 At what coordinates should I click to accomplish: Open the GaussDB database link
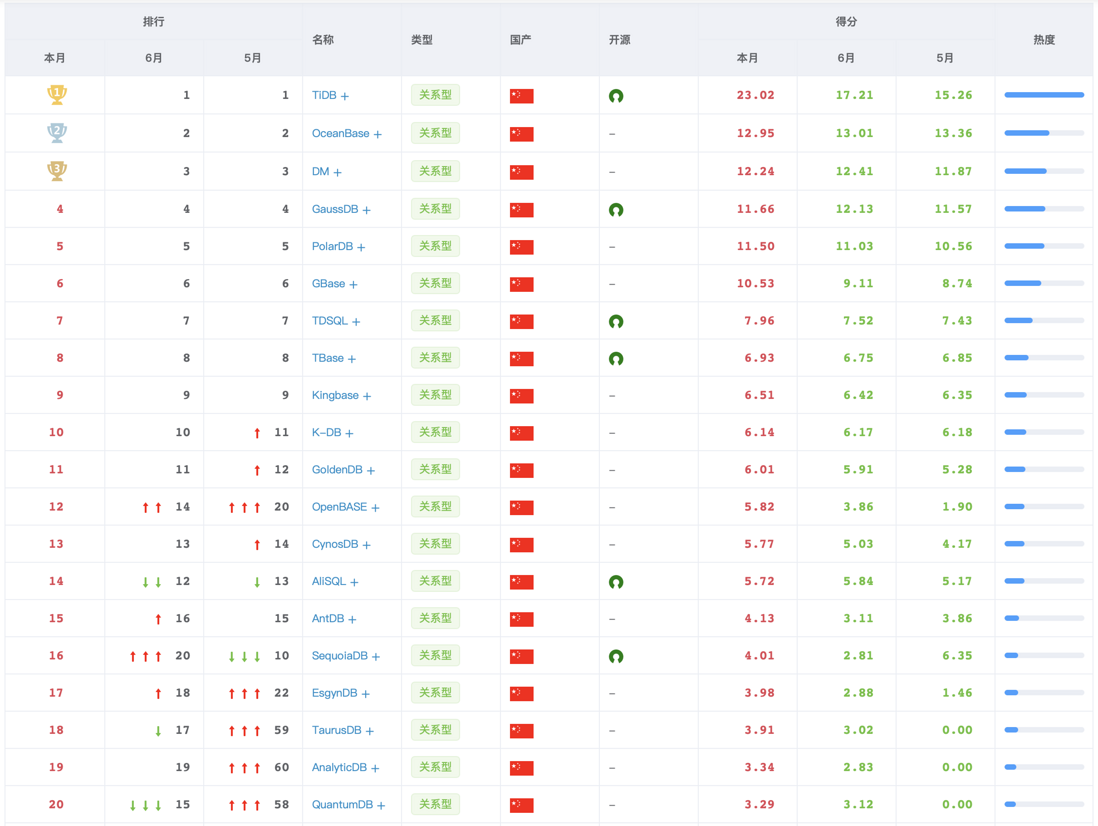pos(341,209)
